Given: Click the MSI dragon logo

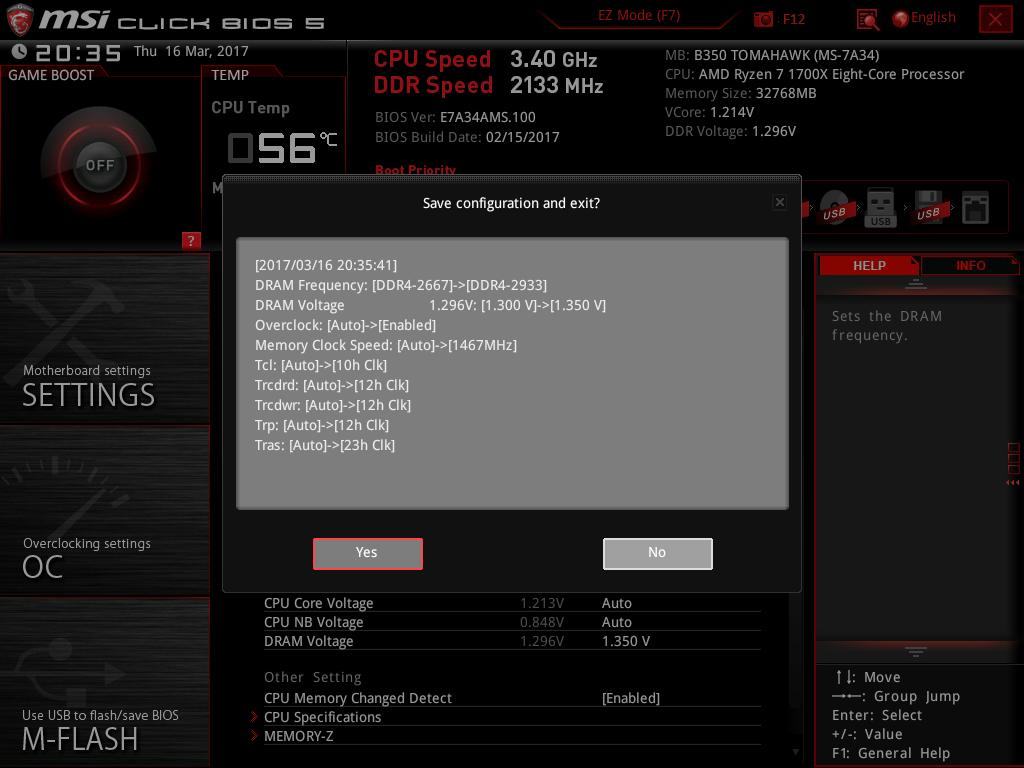Looking at the screenshot, I should pyautogui.click(x=20, y=19).
